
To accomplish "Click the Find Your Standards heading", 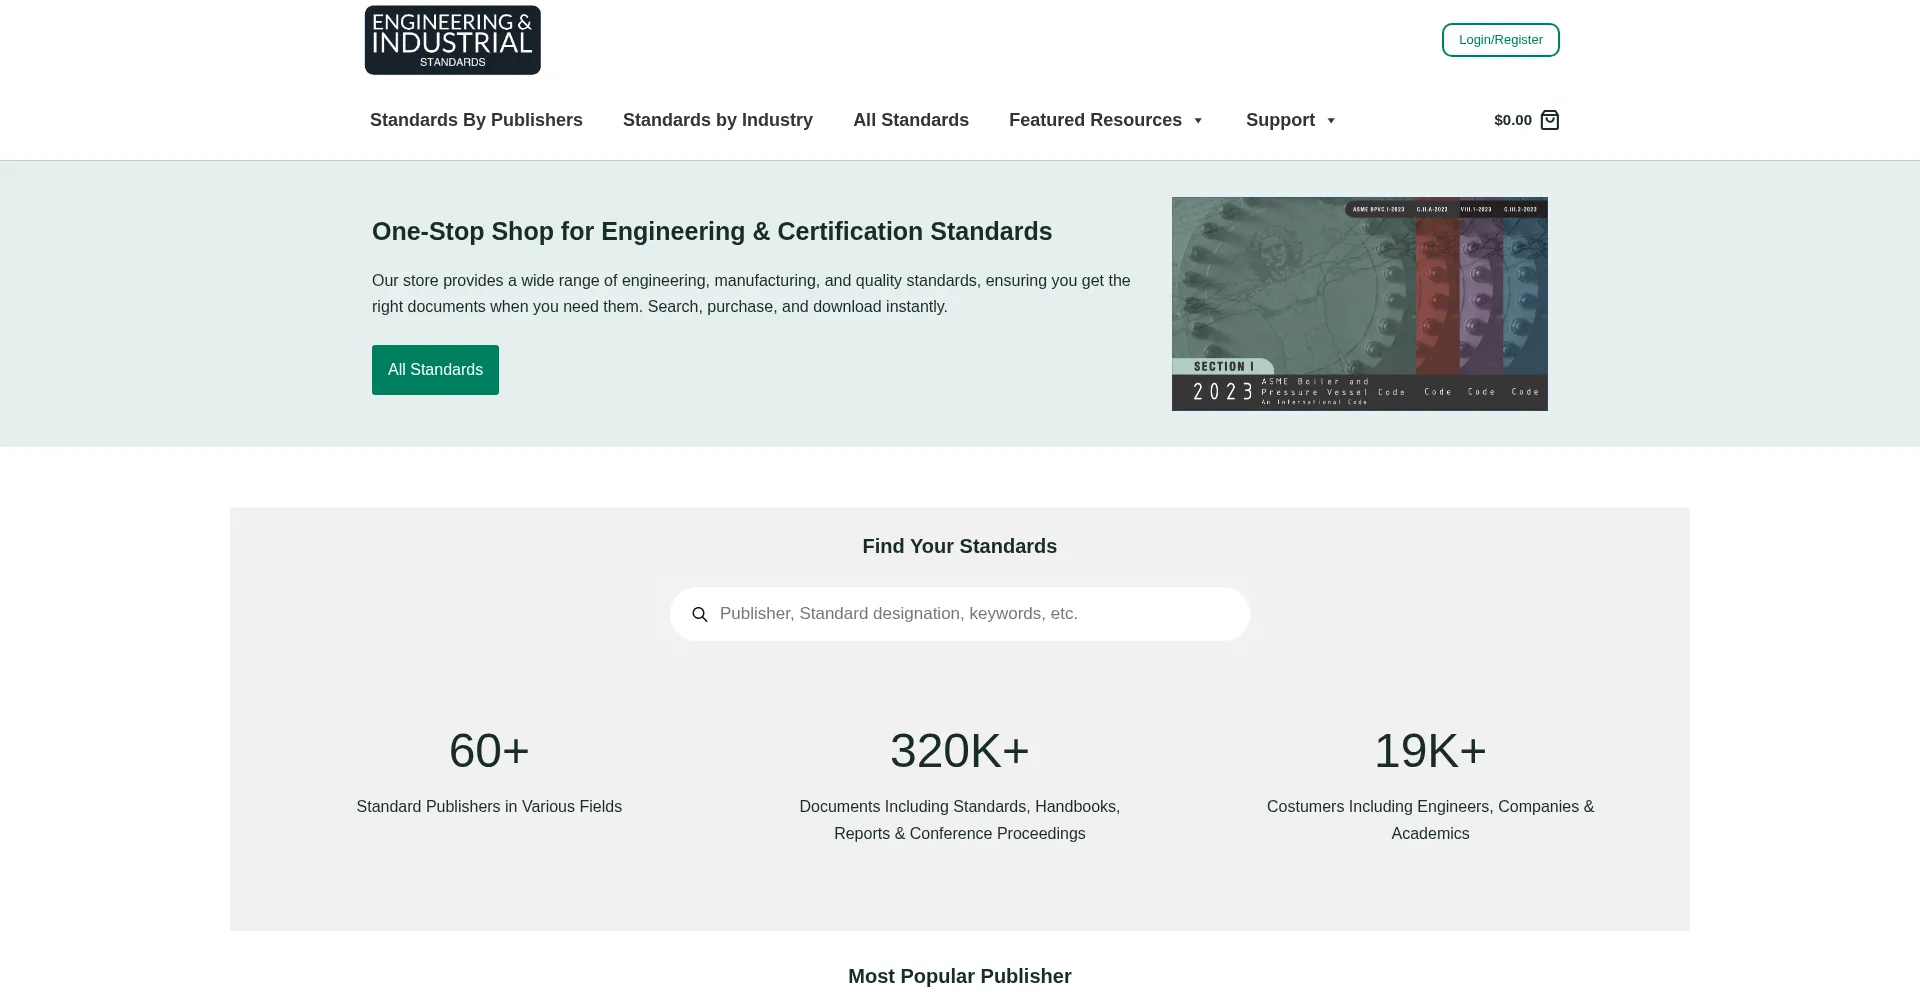I will [959, 546].
